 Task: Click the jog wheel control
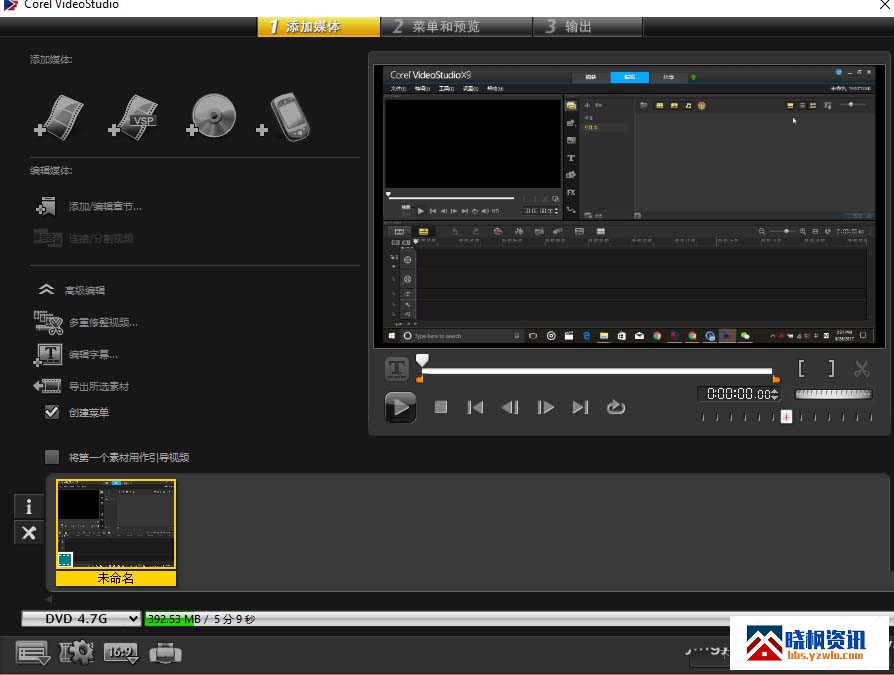click(x=833, y=394)
